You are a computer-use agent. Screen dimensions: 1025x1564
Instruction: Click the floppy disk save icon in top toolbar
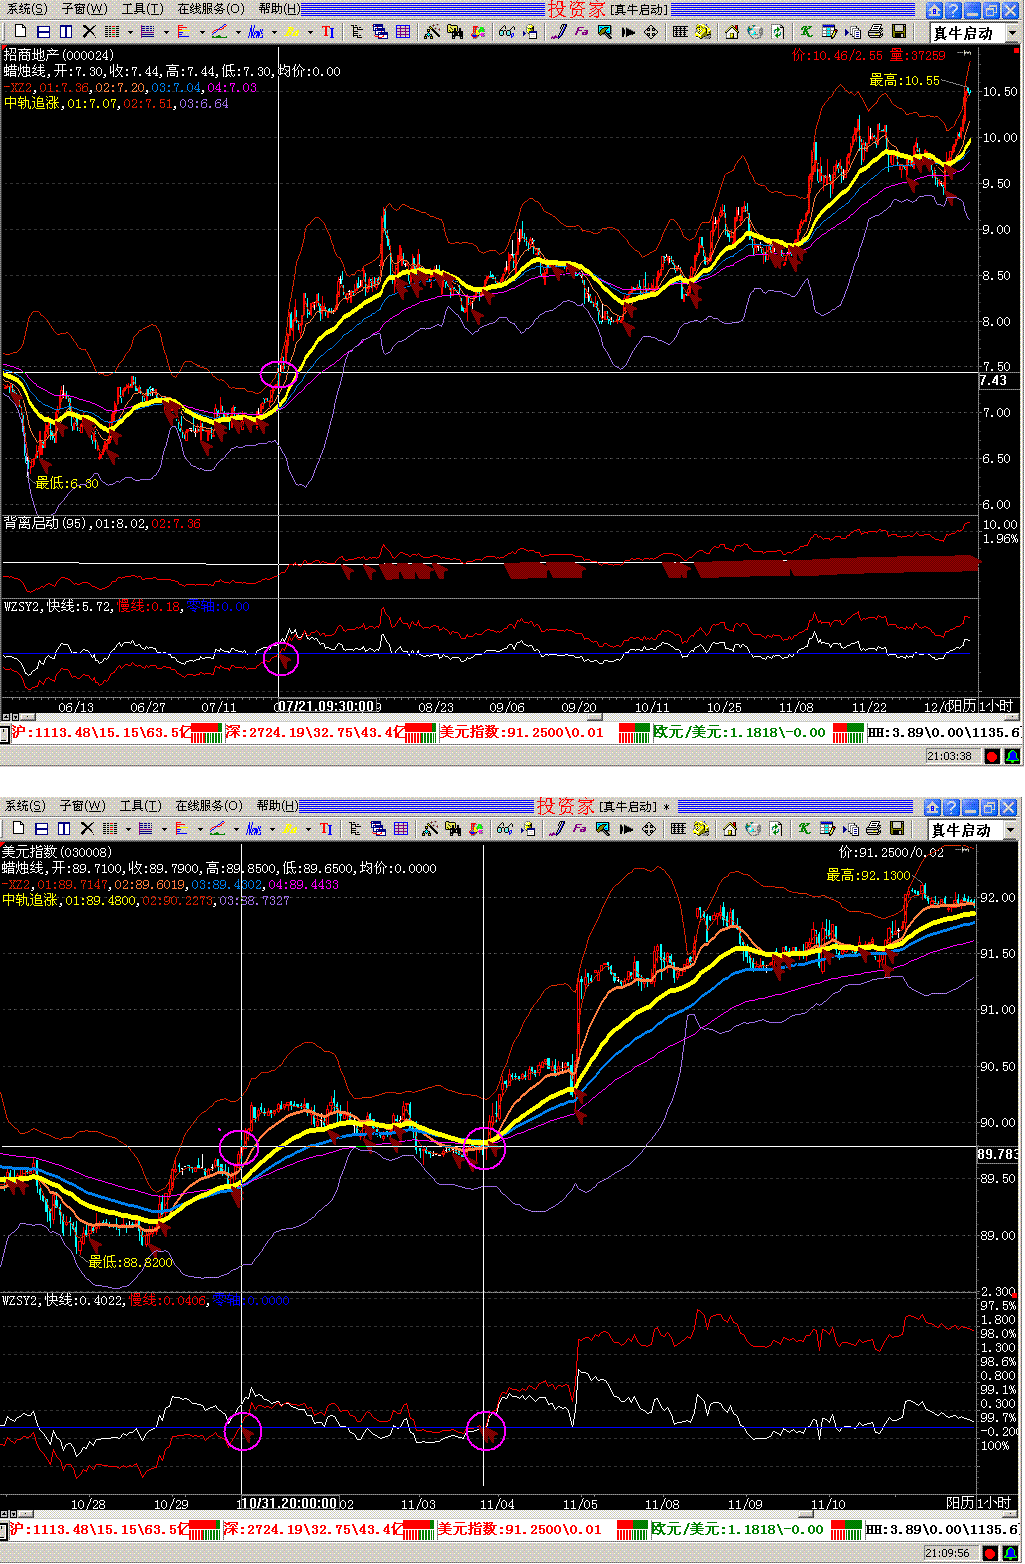tap(899, 32)
